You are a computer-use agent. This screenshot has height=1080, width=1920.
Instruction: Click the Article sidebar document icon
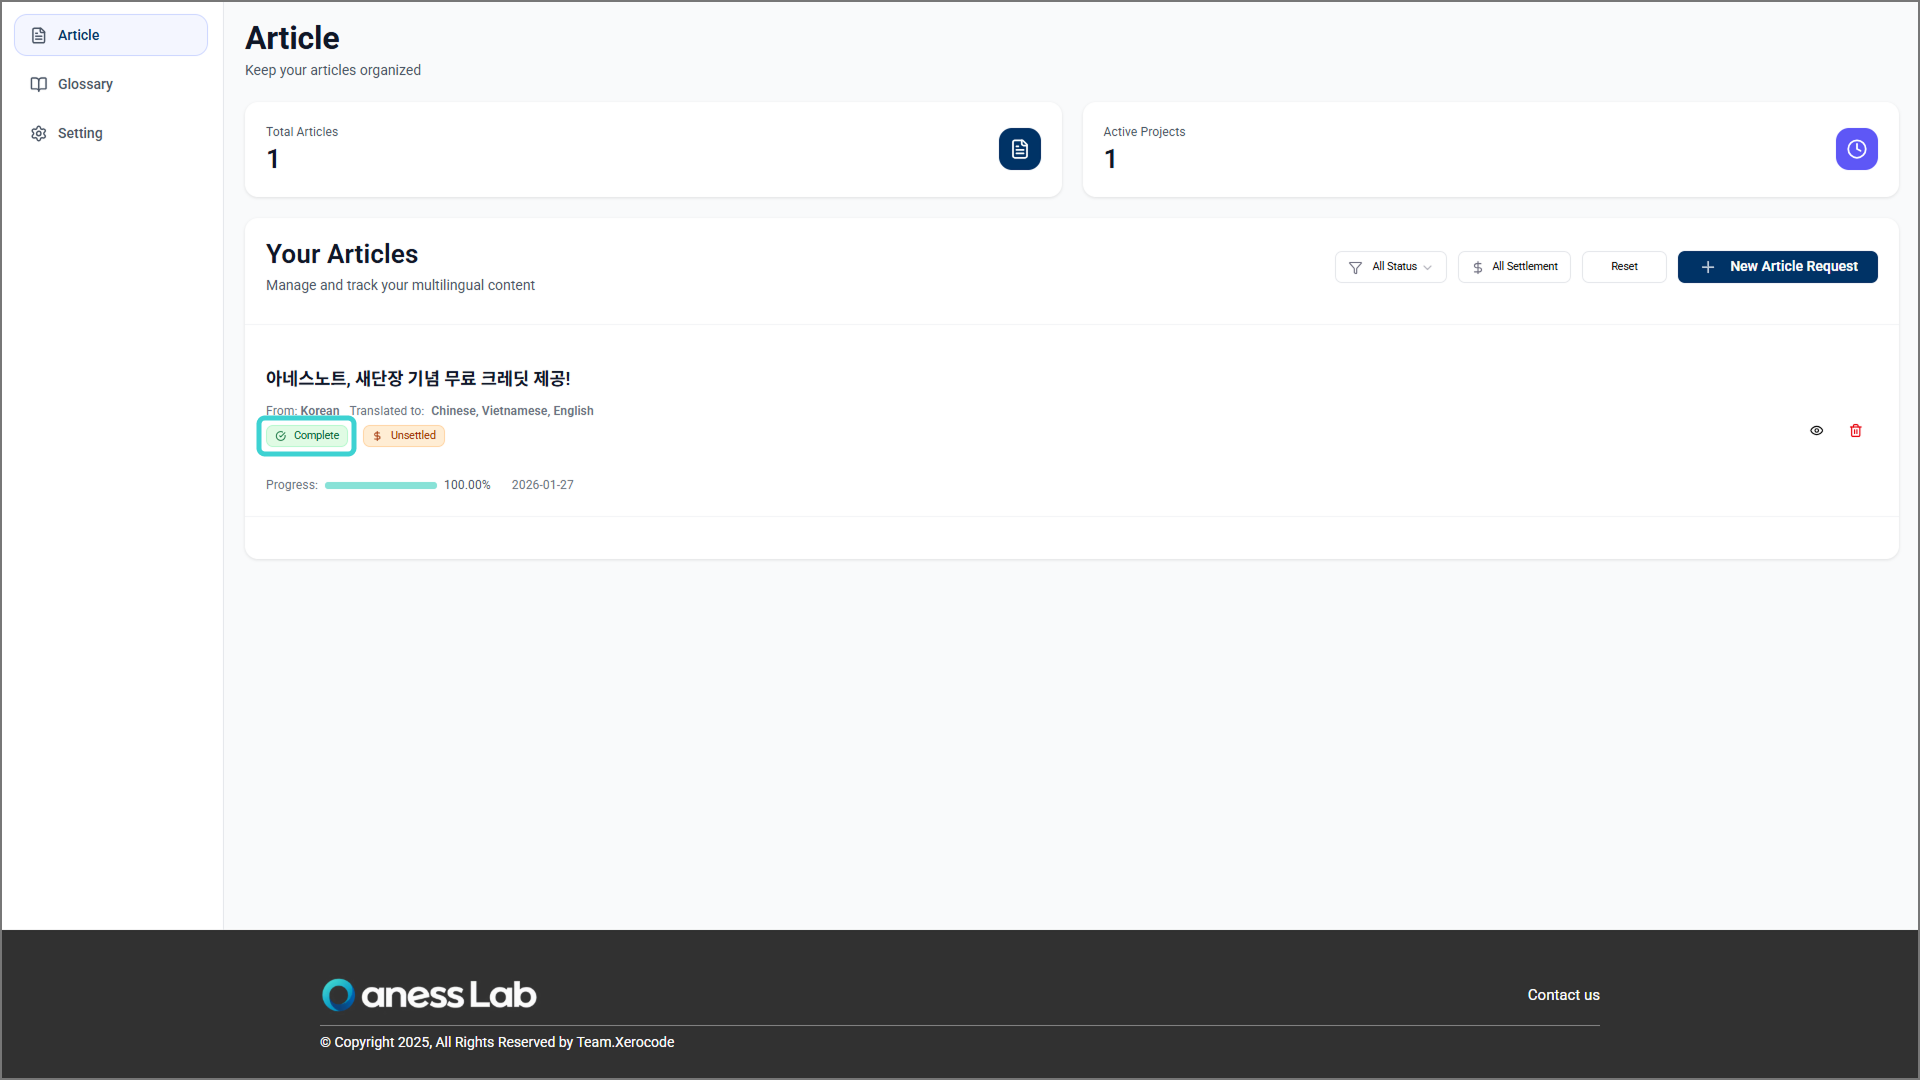click(x=39, y=36)
